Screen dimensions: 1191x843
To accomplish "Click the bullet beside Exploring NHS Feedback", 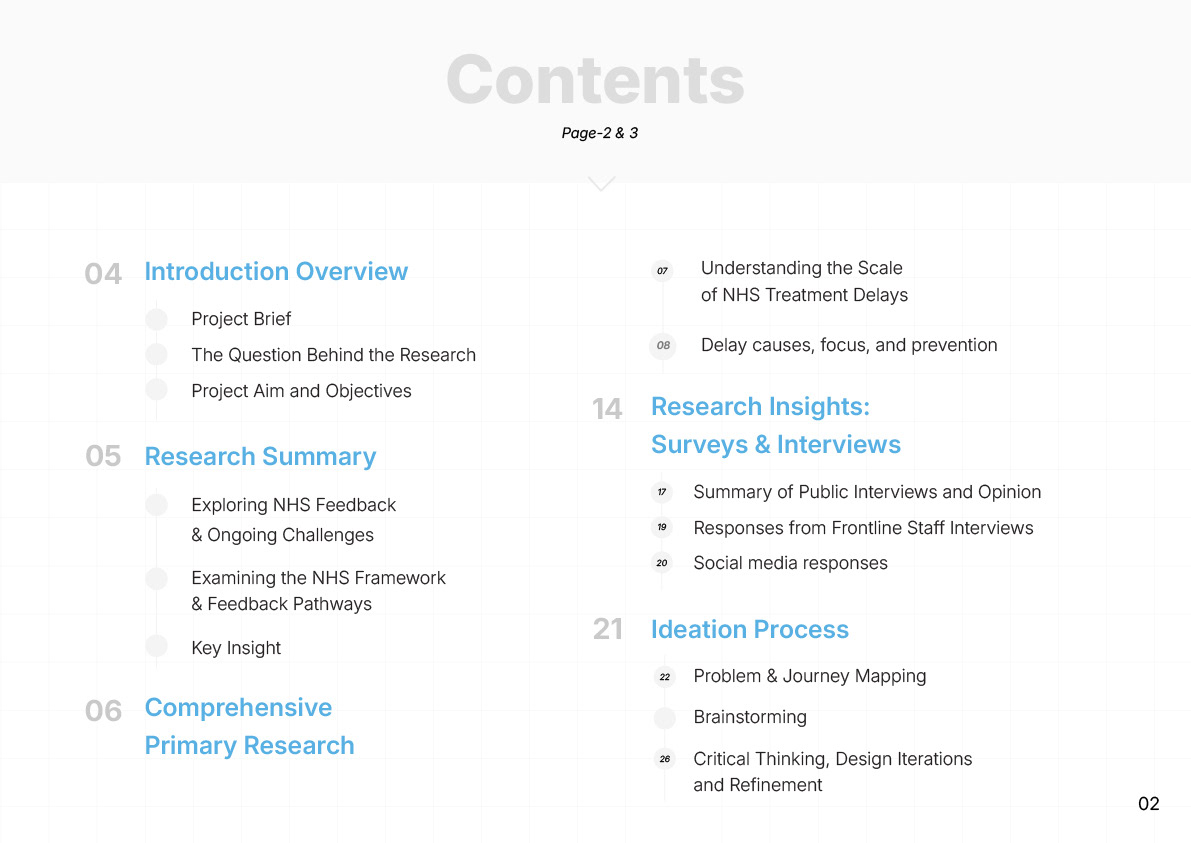I will click(156, 505).
